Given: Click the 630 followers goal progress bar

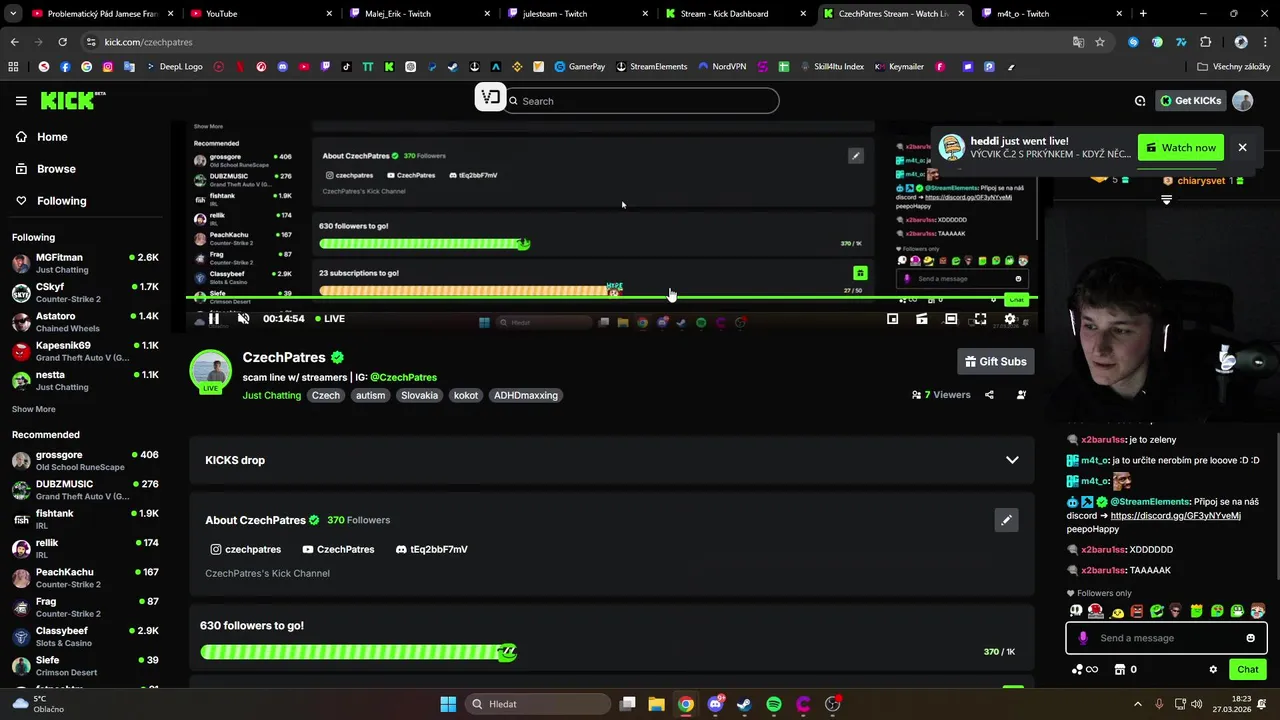Looking at the screenshot, I should (x=359, y=652).
